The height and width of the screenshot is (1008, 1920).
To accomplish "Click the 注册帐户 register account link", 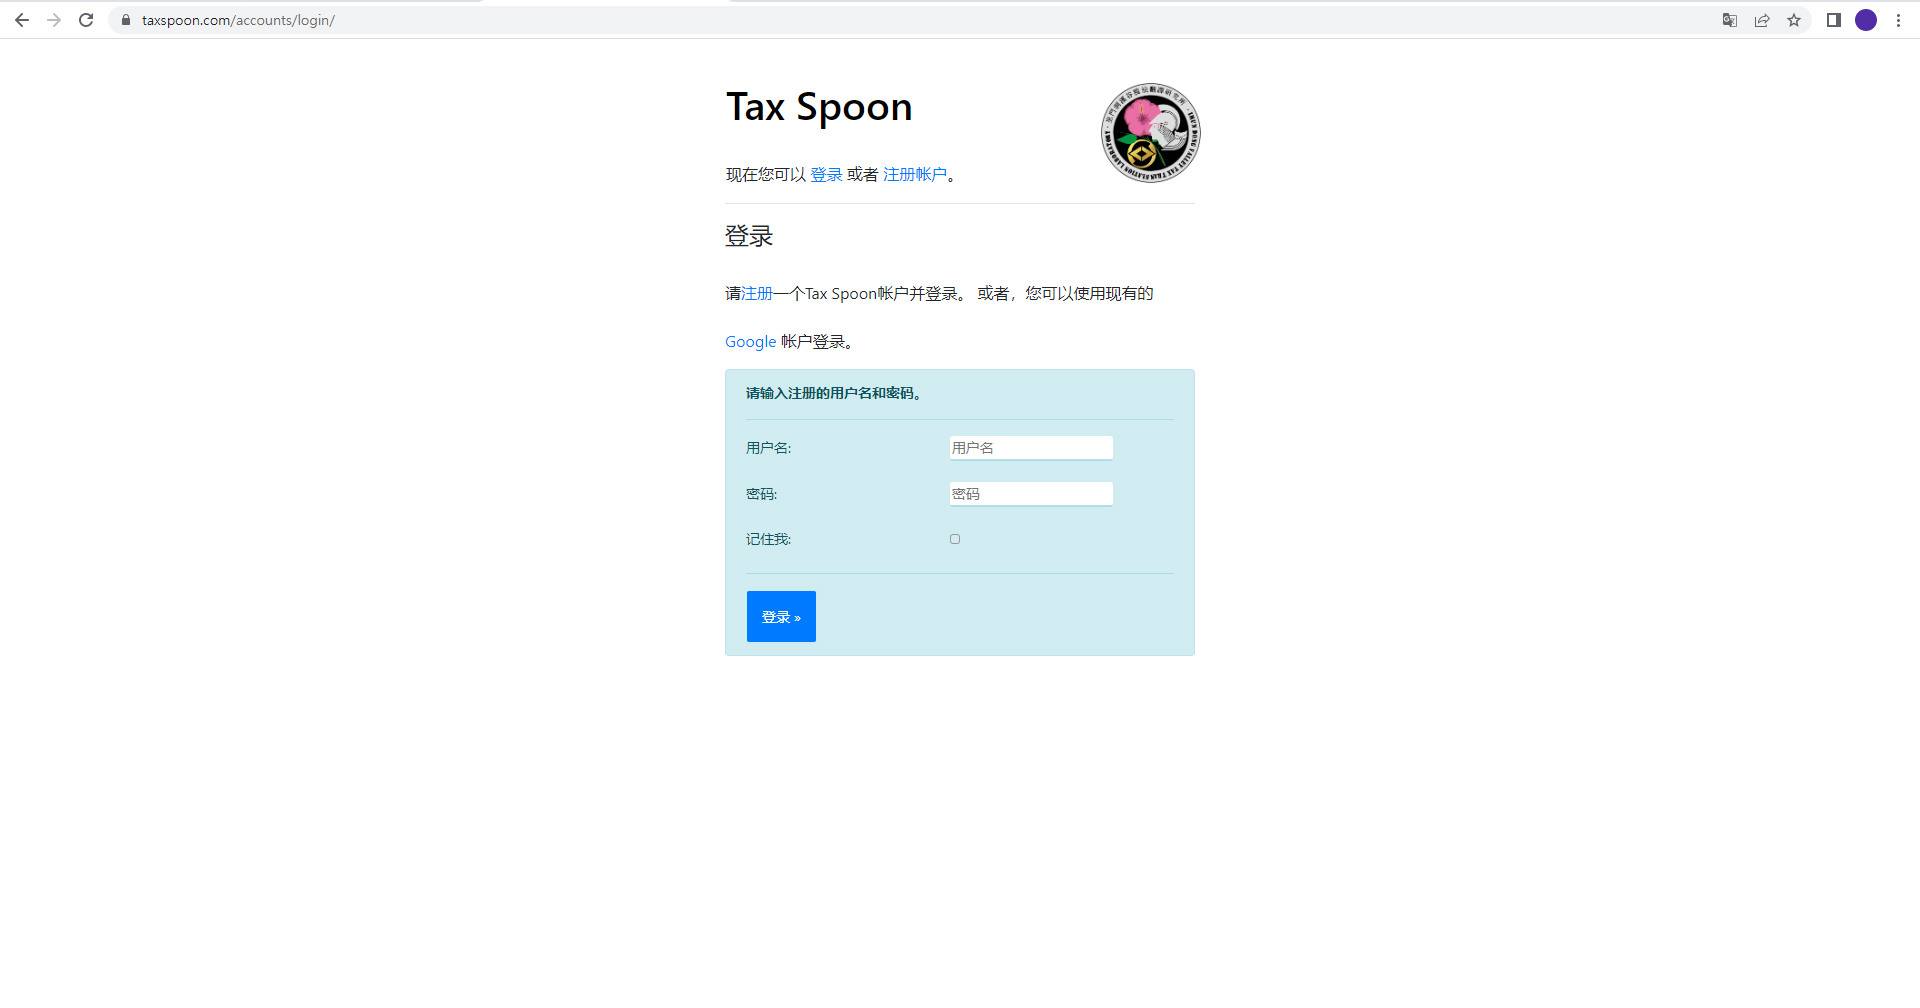I will point(914,175).
